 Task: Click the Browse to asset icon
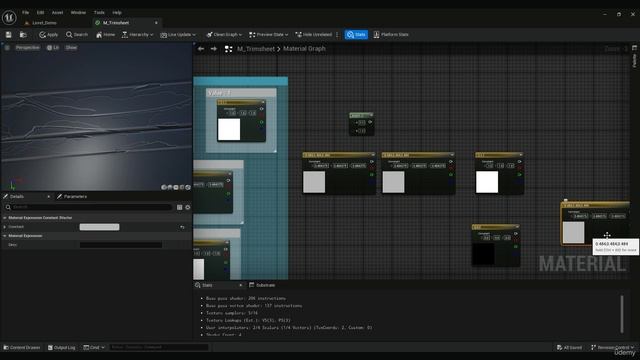click(x=23, y=35)
